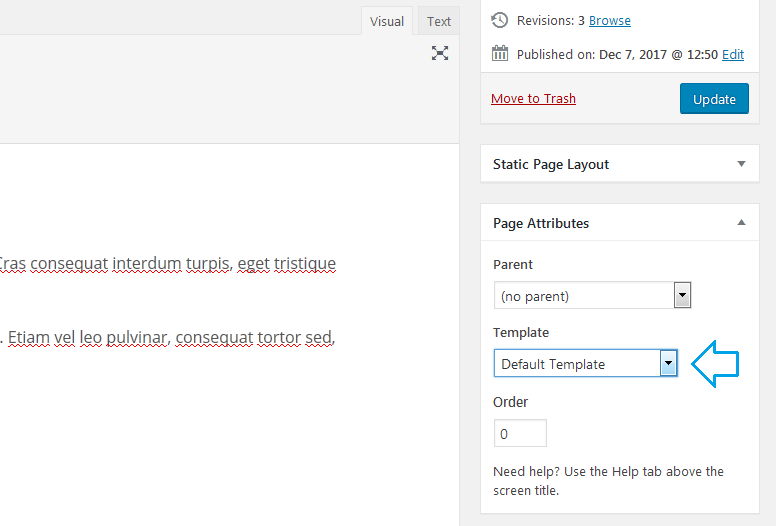The height and width of the screenshot is (526, 776).
Task: Click the Update button
Action: [714, 98]
